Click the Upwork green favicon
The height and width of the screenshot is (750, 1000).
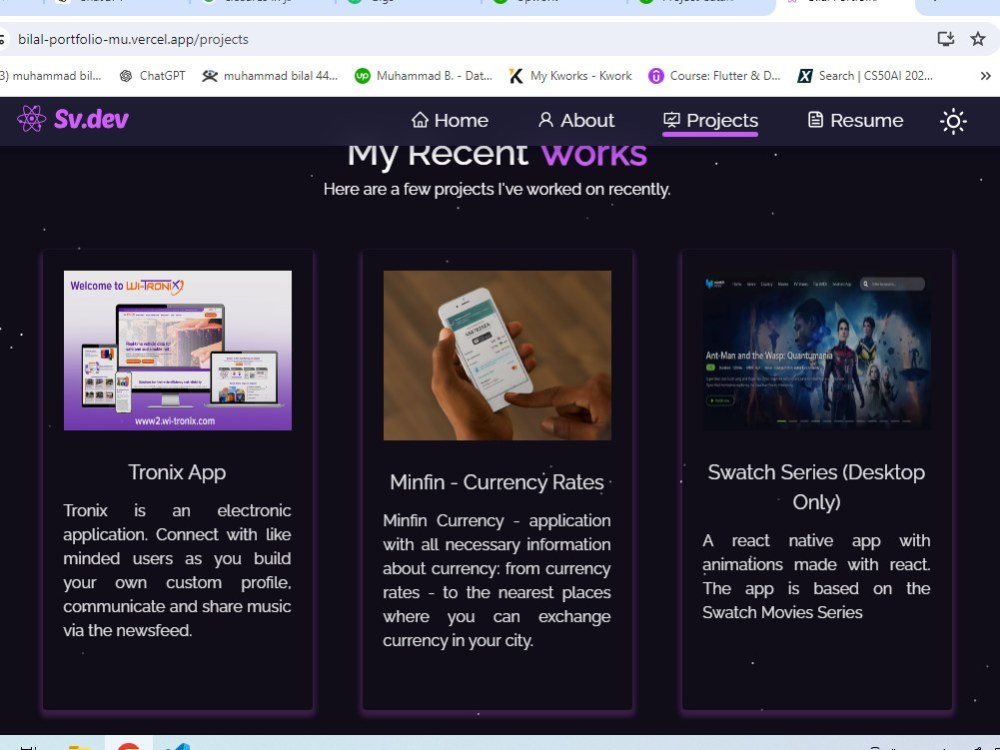(362, 76)
